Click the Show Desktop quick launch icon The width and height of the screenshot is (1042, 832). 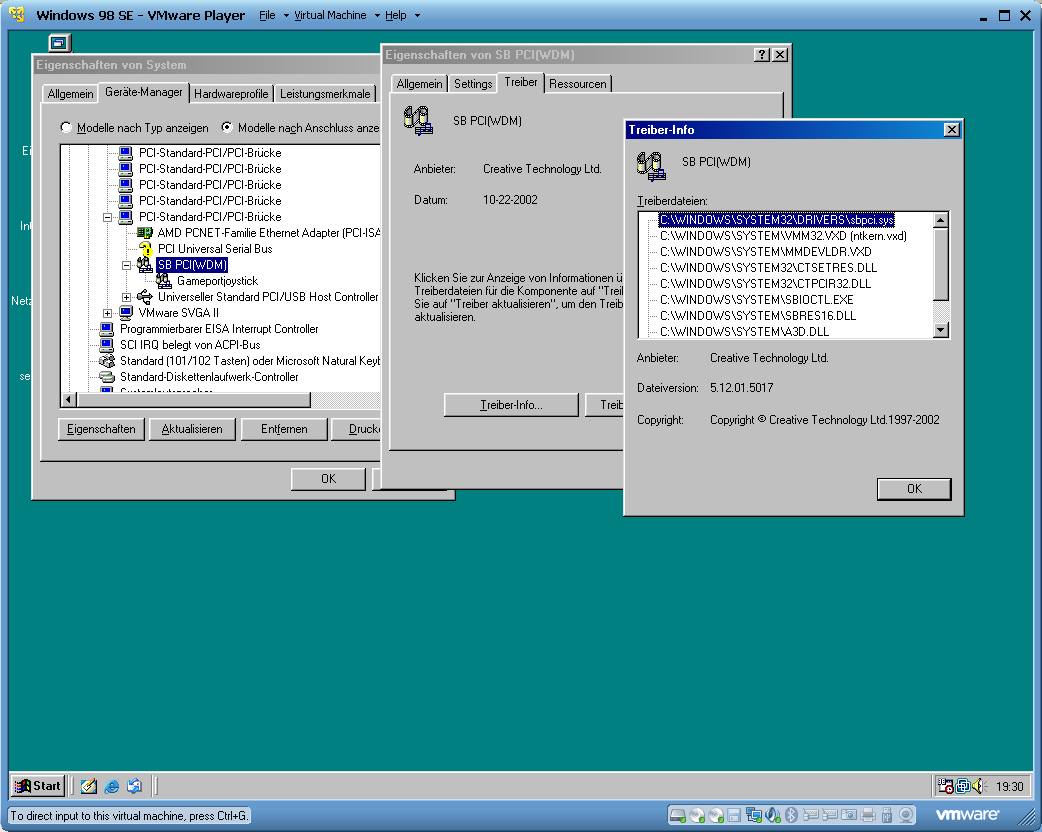(88, 786)
